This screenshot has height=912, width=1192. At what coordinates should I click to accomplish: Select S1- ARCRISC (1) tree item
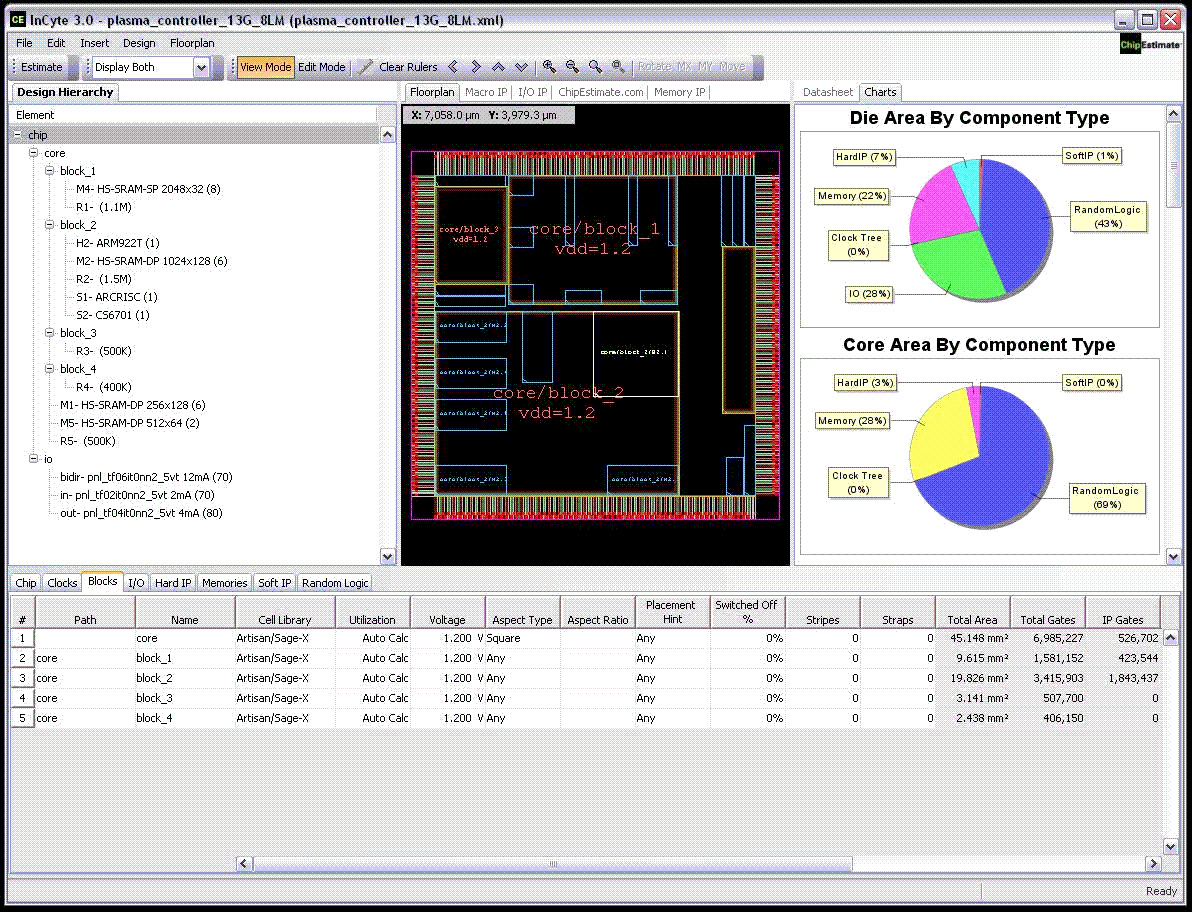[116, 297]
